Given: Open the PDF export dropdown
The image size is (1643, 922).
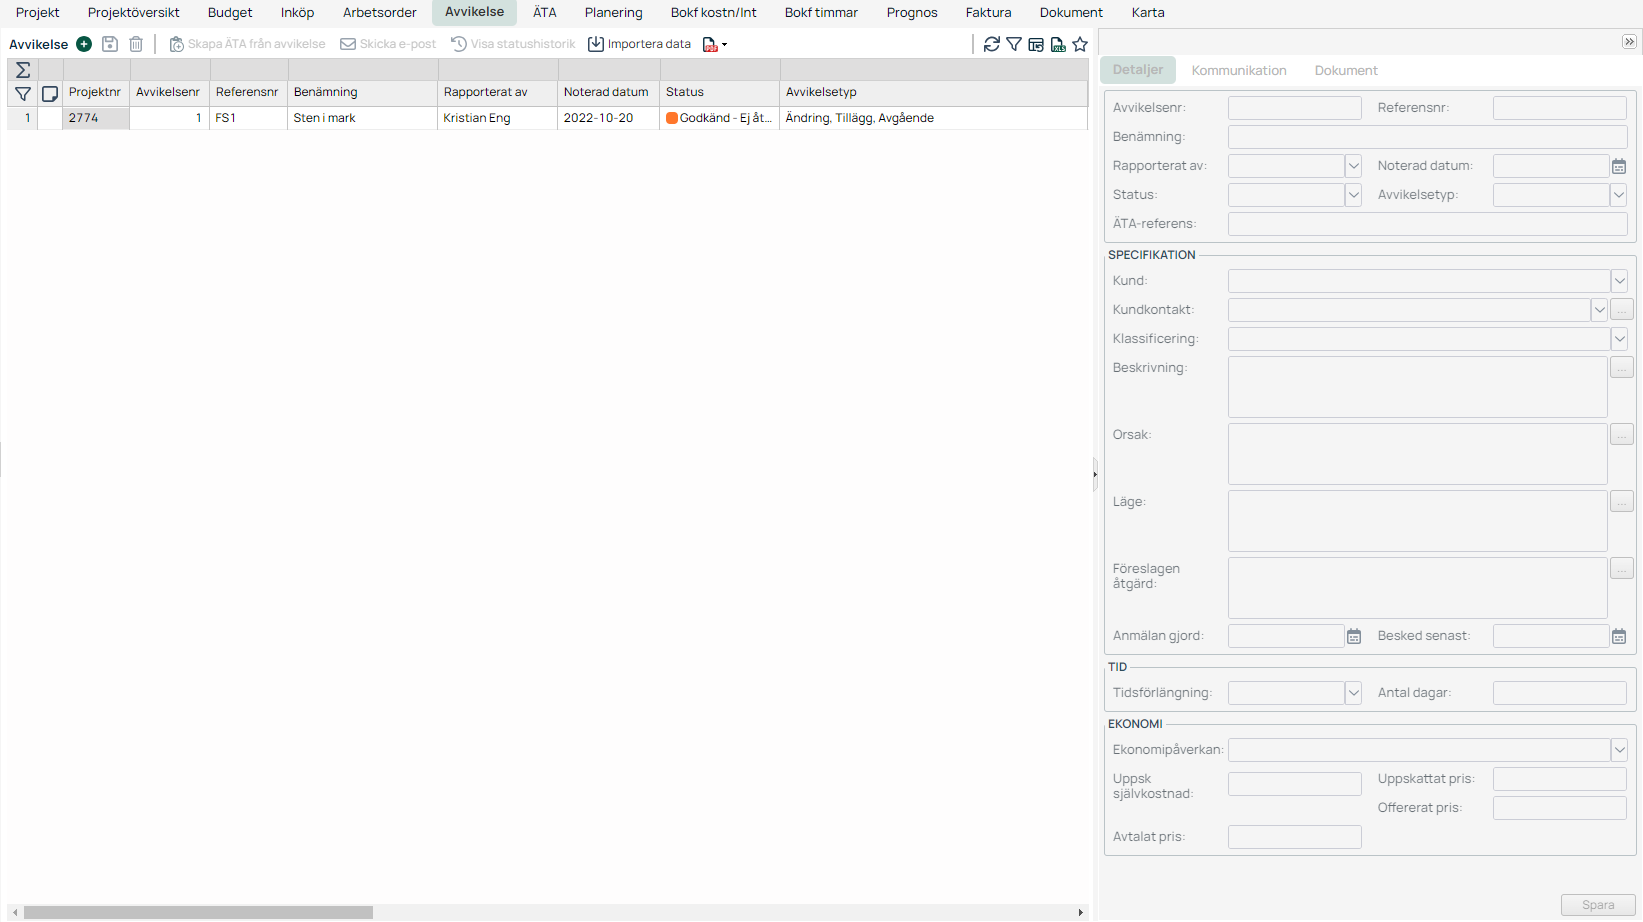Looking at the screenshot, I should point(715,44).
